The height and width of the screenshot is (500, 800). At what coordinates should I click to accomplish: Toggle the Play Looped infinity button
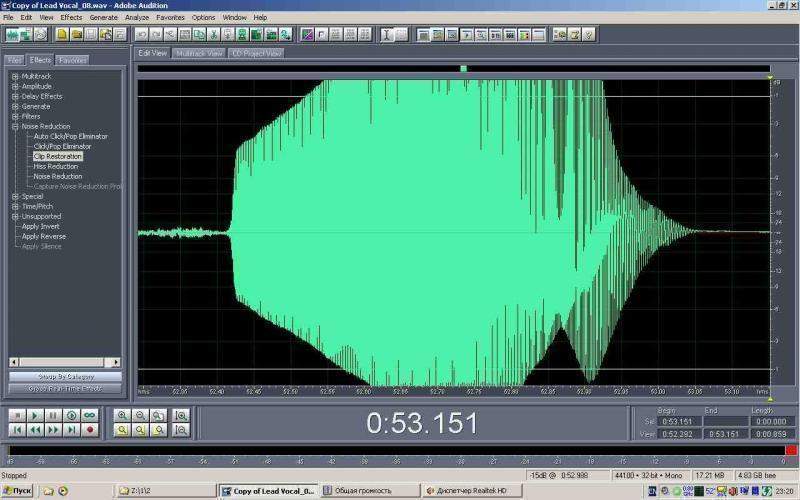tap(89, 415)
